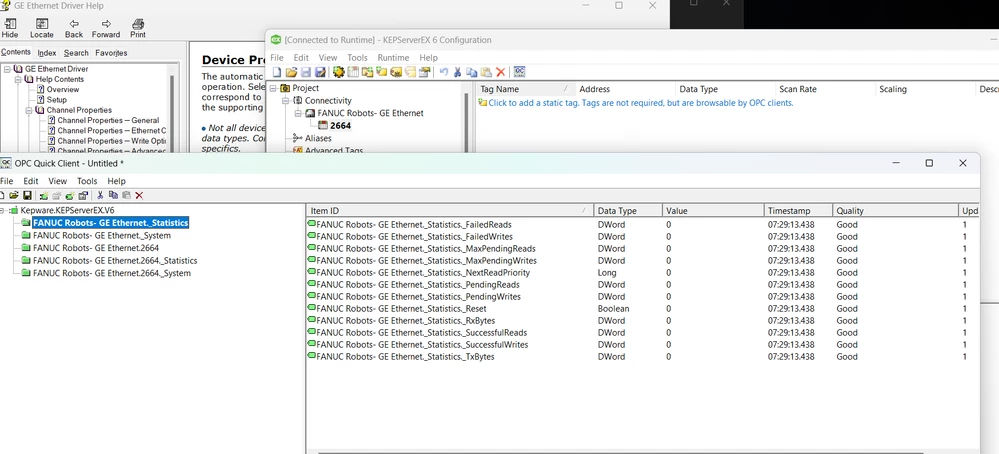This screenshot has height=454, width=999.
Task: Select Aliases in KEPServerEX tree
Action: tap(318, 138)
